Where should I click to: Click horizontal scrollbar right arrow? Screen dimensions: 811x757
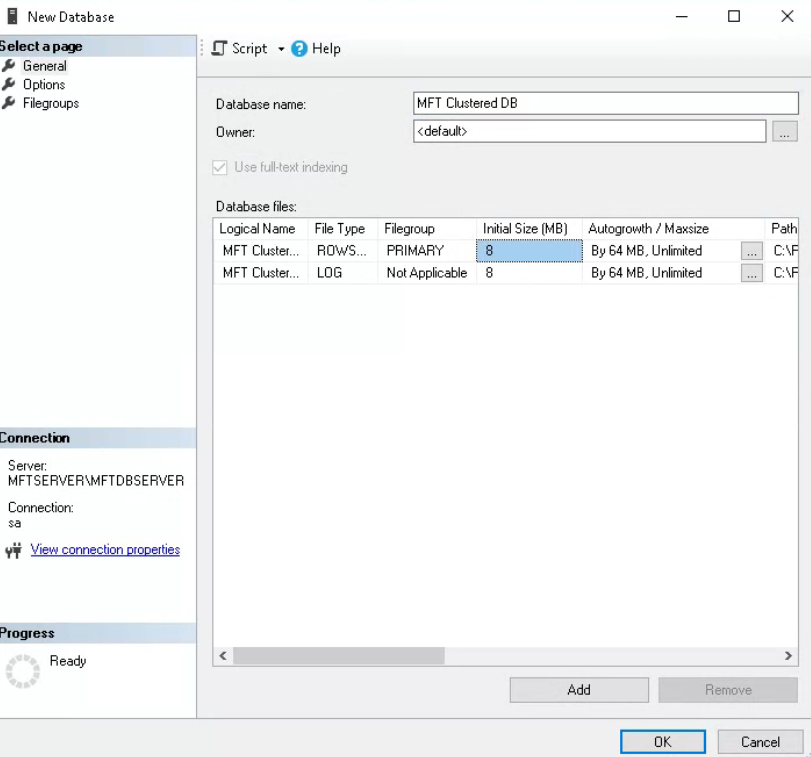[788, 656]
